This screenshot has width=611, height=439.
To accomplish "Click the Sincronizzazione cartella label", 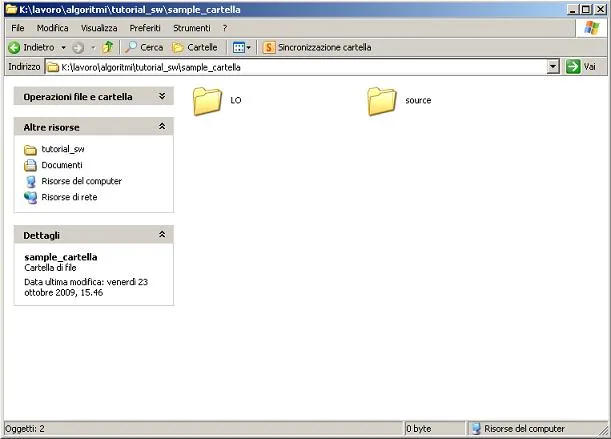I will pyautogui.click(x=325, y=48).
